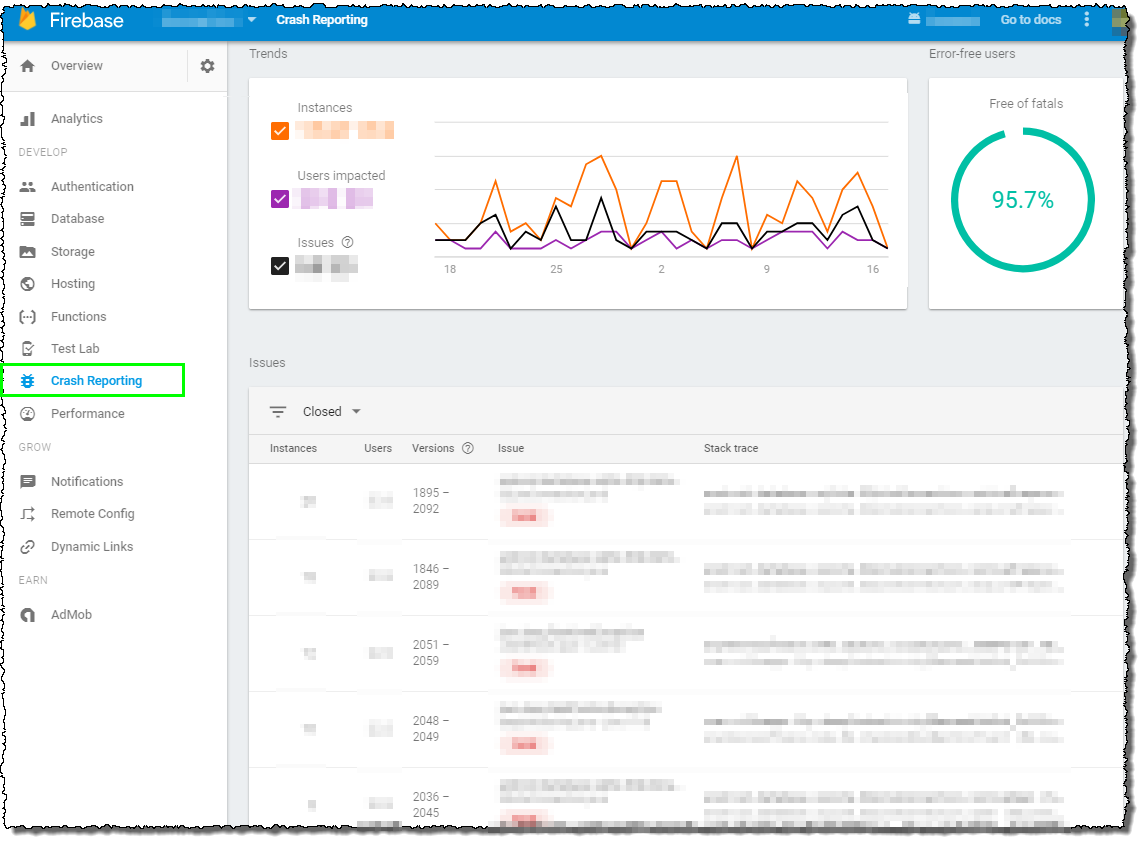Toggle the purple Users impacted checkbox

(x=280, y=200)
